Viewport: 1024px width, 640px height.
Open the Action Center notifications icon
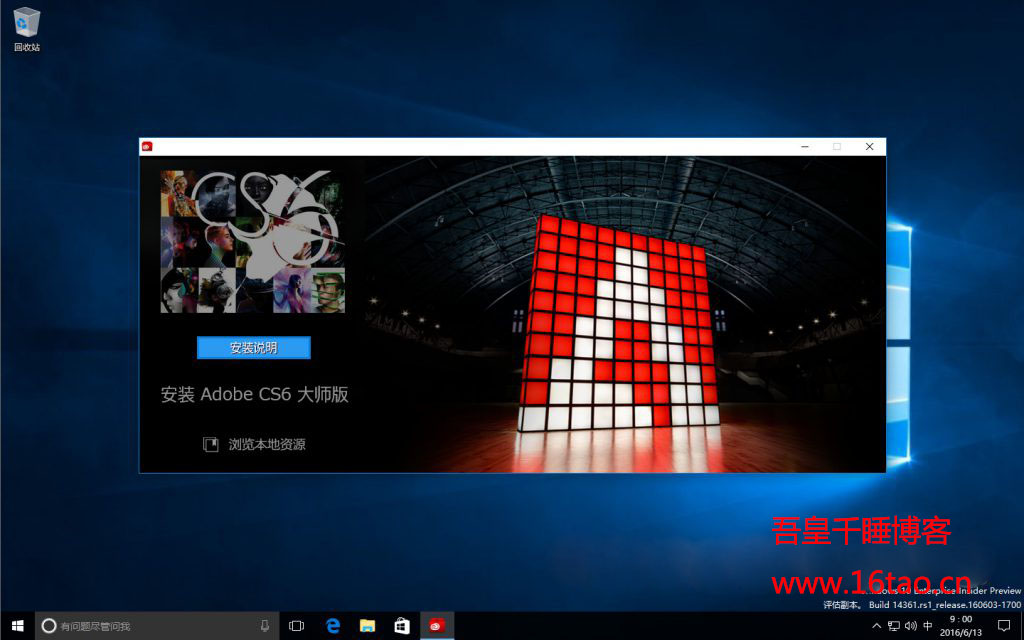tap(1004, 626)
